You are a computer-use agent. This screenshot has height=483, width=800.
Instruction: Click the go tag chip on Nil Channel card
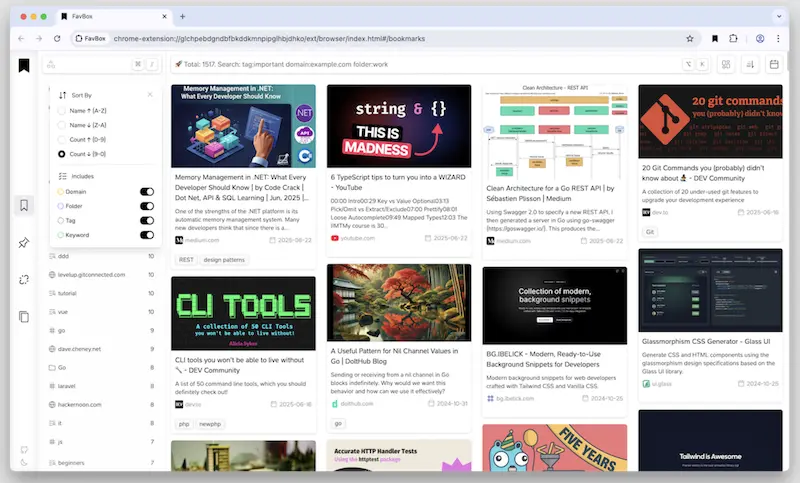[338, 423]
